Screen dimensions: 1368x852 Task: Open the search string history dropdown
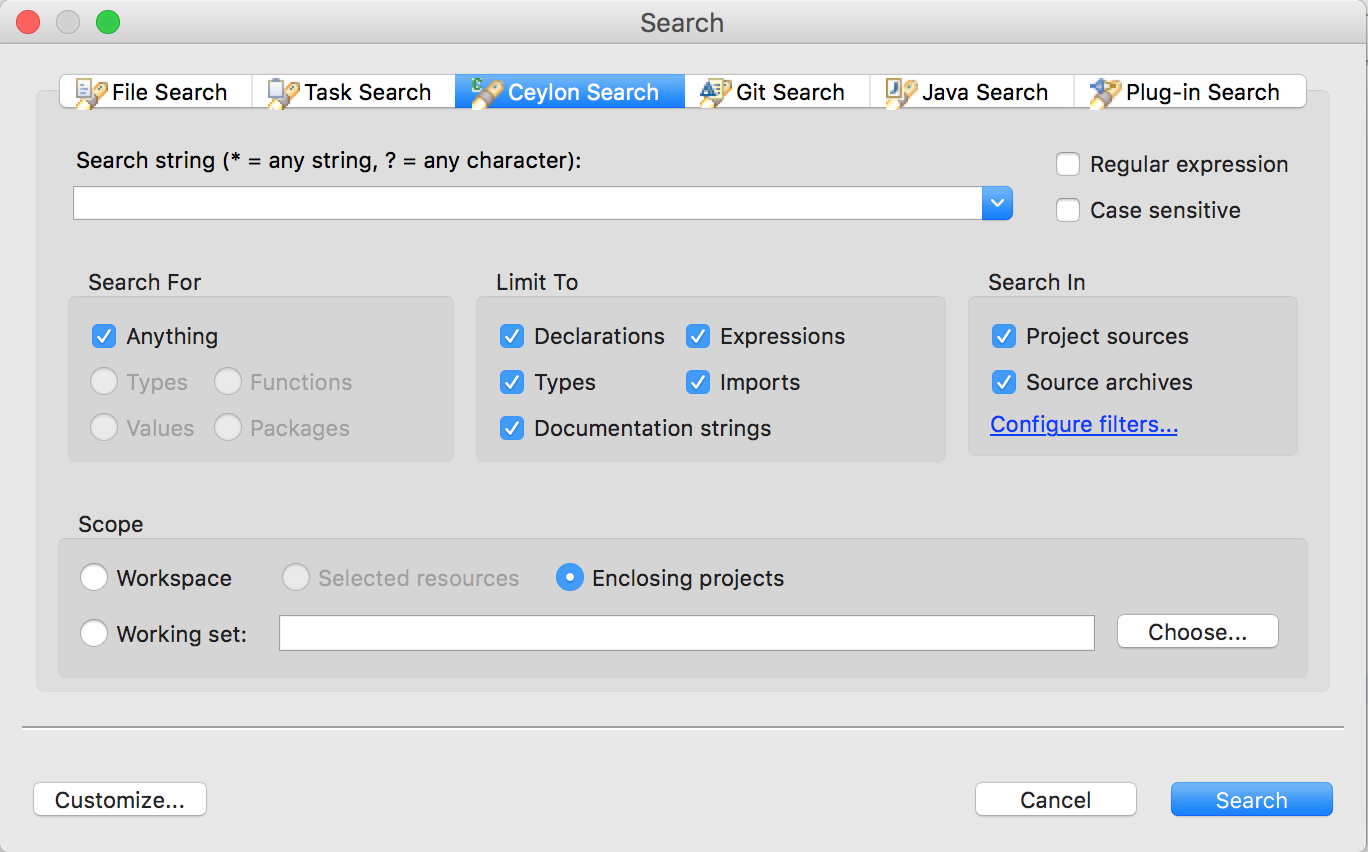997,203
